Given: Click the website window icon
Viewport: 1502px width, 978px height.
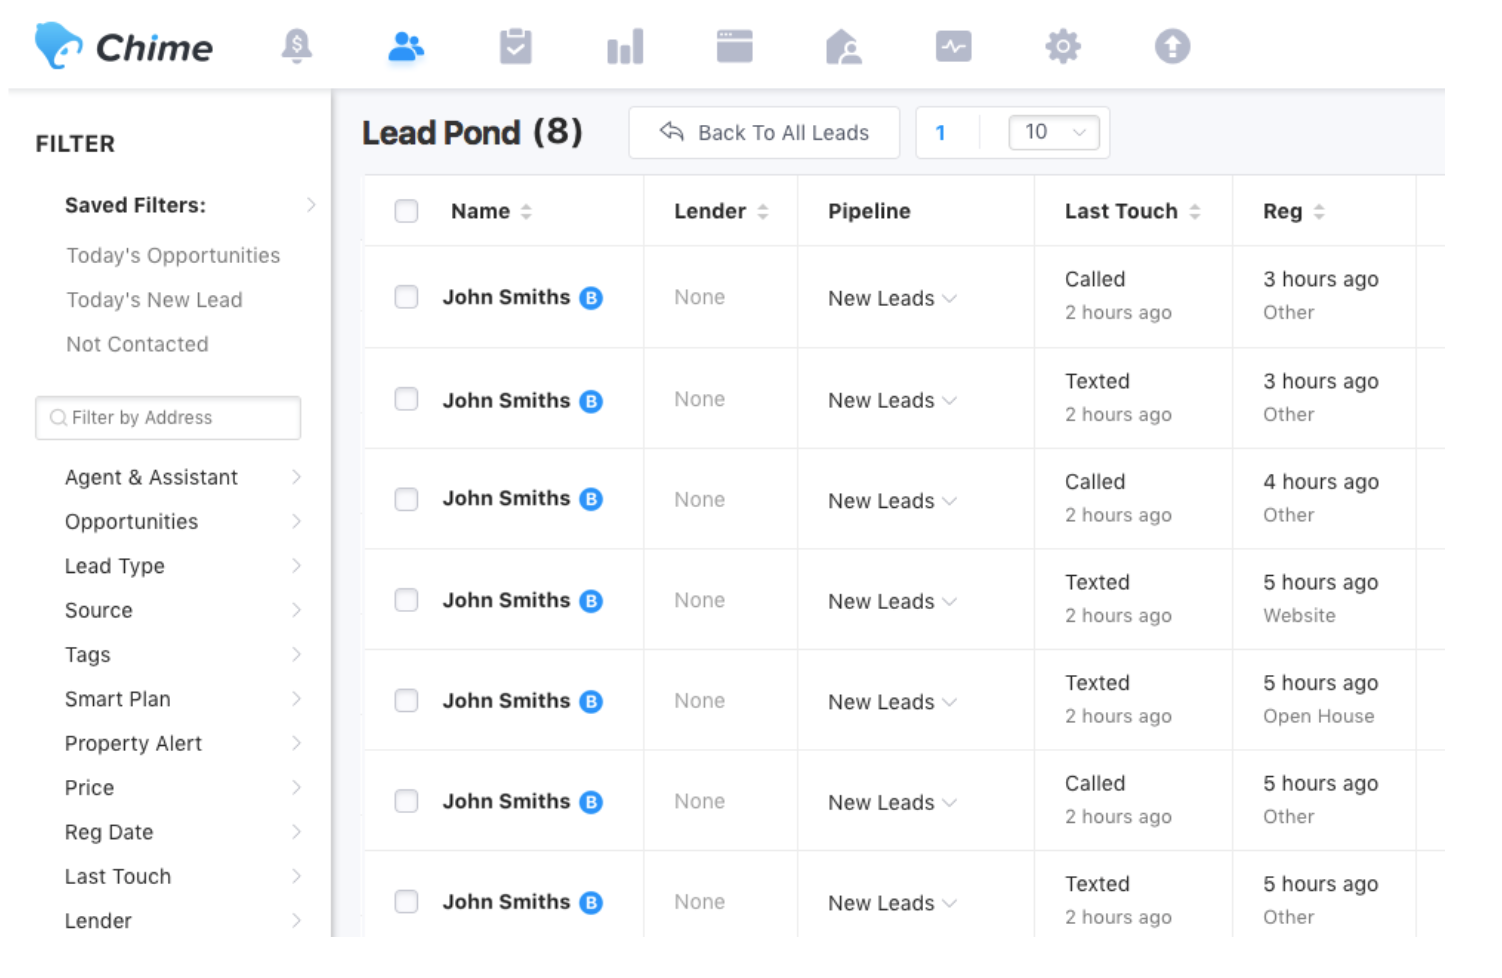Looking at the screenshot, I should click(734, 46).
